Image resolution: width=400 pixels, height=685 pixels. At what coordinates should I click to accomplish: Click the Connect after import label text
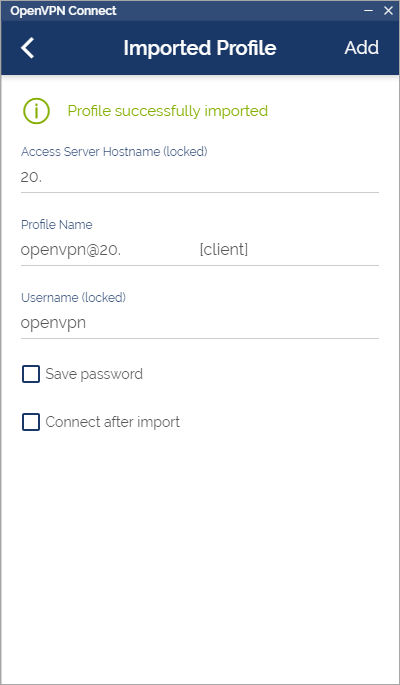click(113, 422)
